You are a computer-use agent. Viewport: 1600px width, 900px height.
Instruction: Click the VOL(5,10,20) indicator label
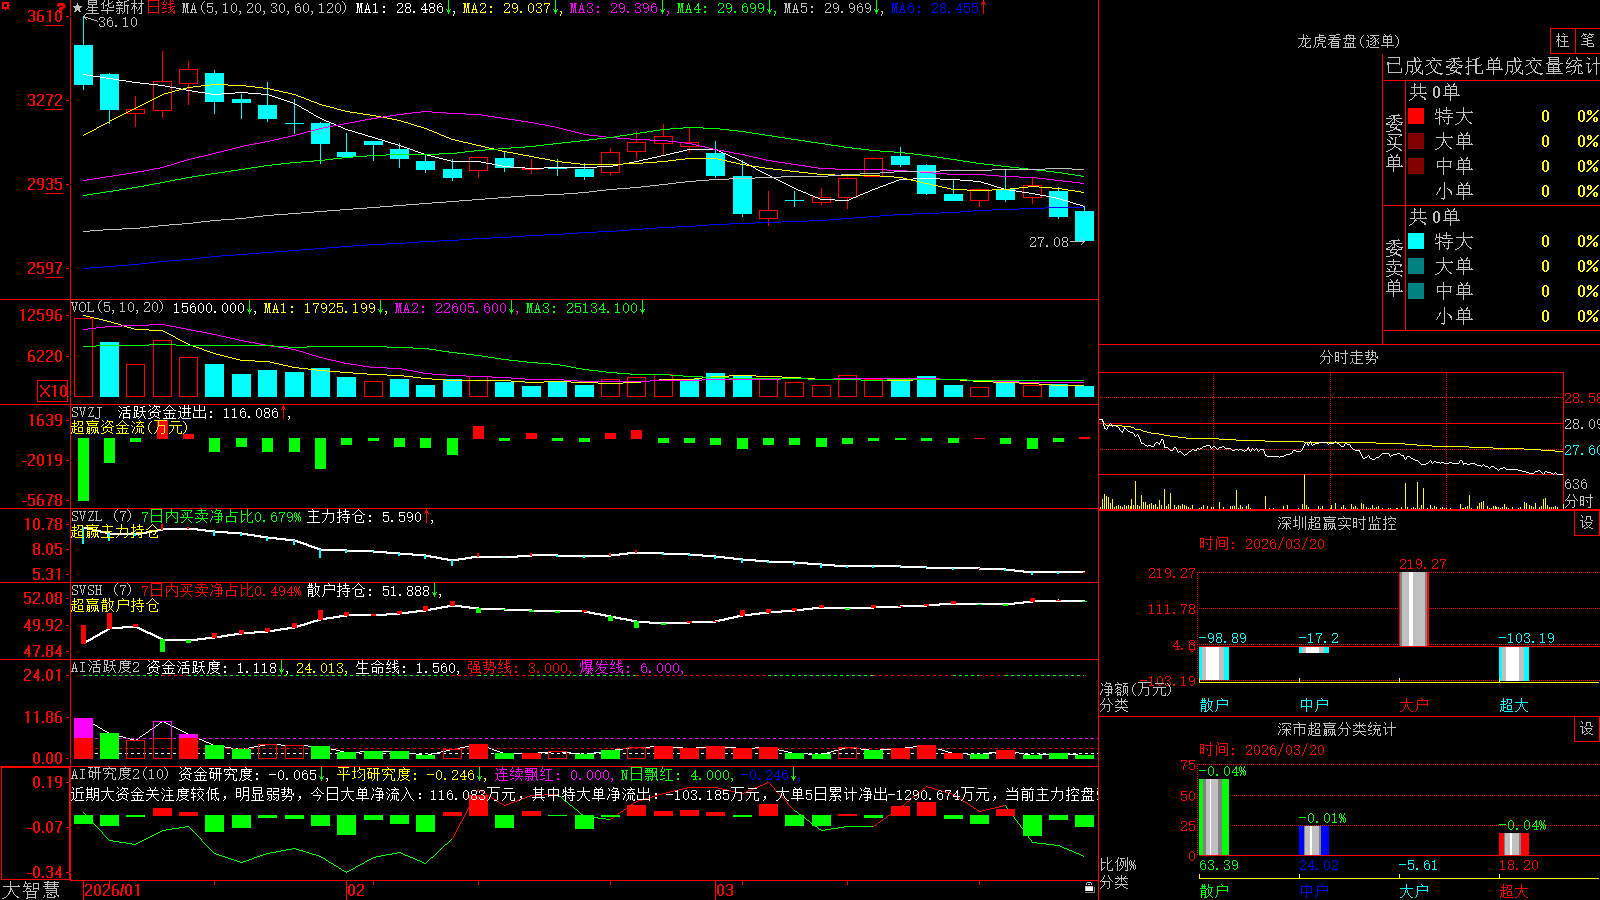(x=117, y=308)
